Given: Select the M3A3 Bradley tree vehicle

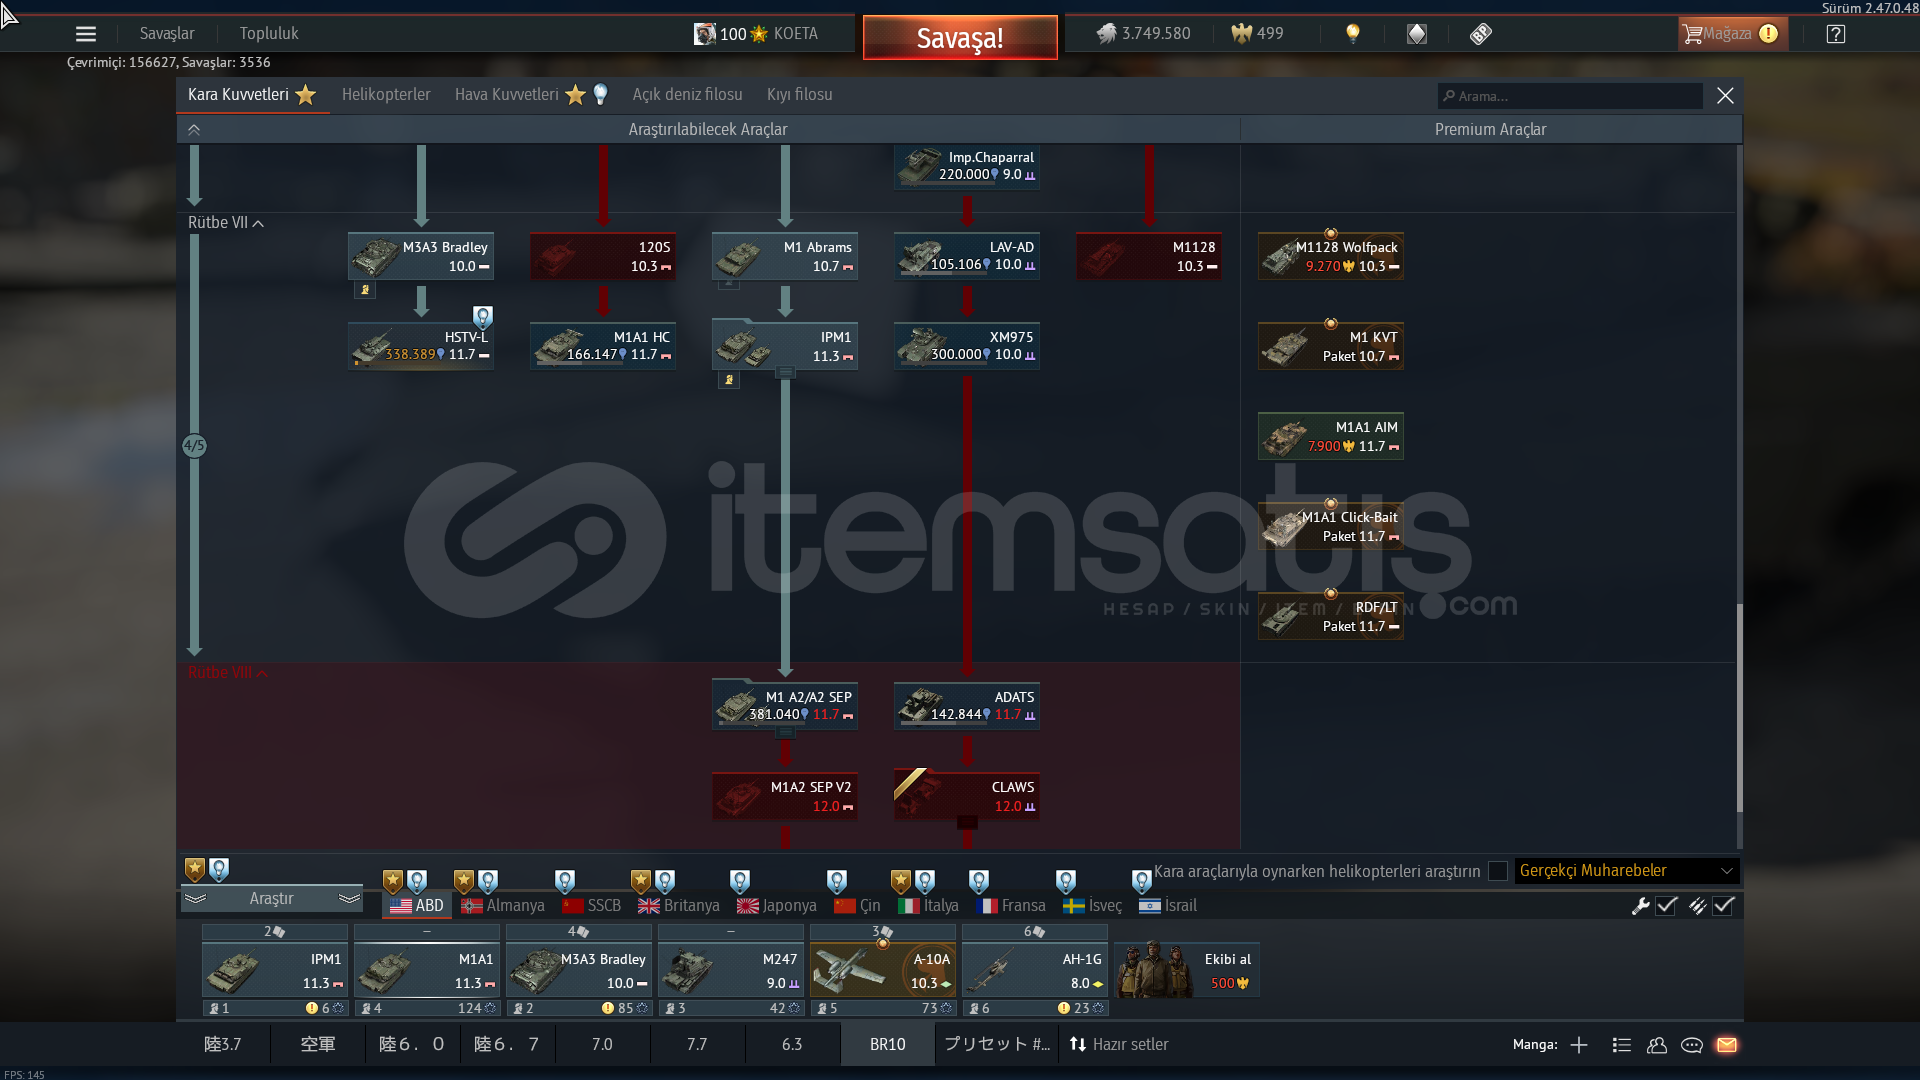Looking at the screenshot, I should pos(421,256).
